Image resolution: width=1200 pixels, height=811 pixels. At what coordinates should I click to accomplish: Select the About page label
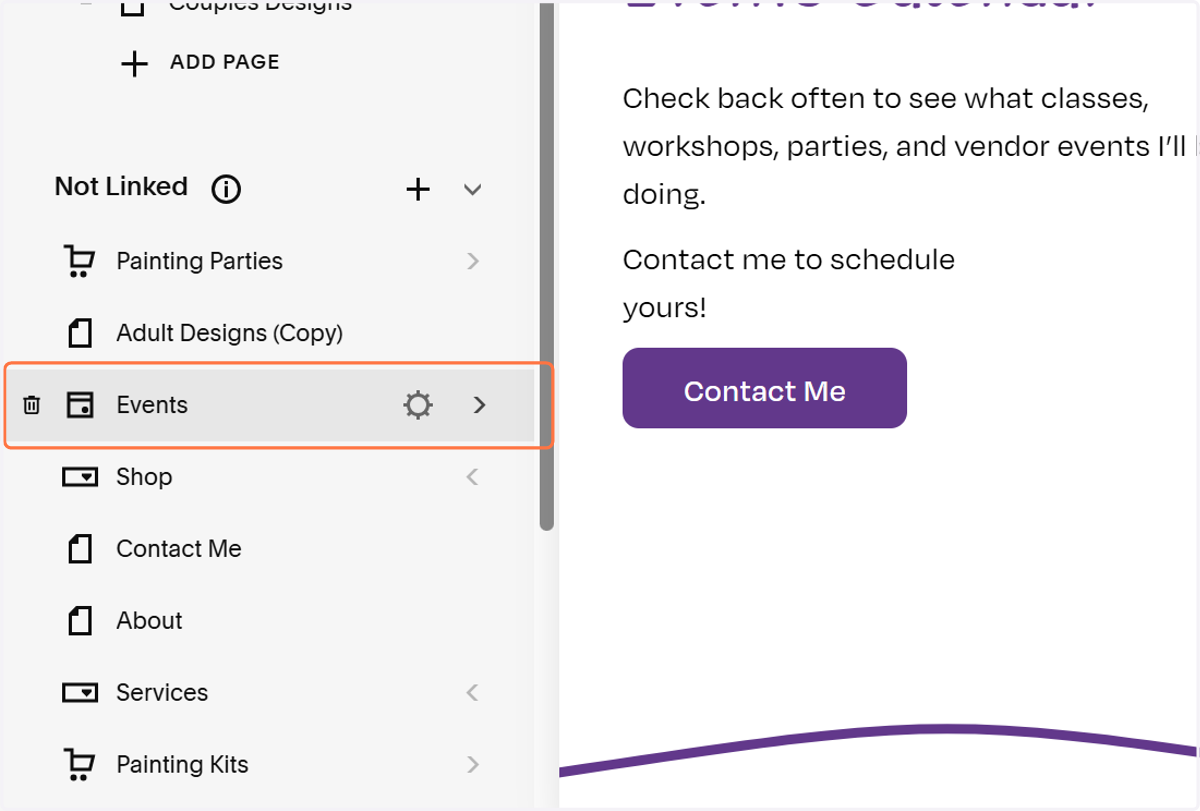point(149,621)
